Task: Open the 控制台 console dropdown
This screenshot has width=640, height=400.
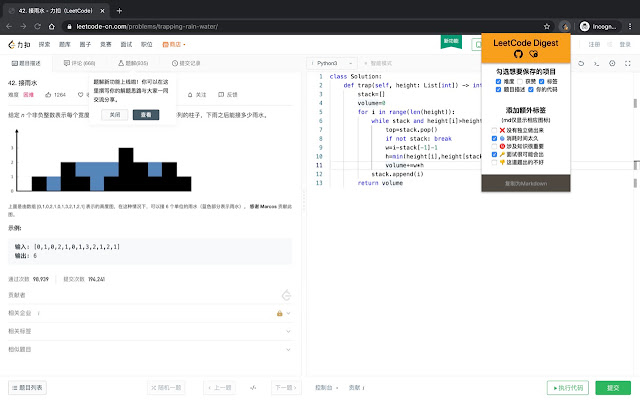Action: pos(327,388)
